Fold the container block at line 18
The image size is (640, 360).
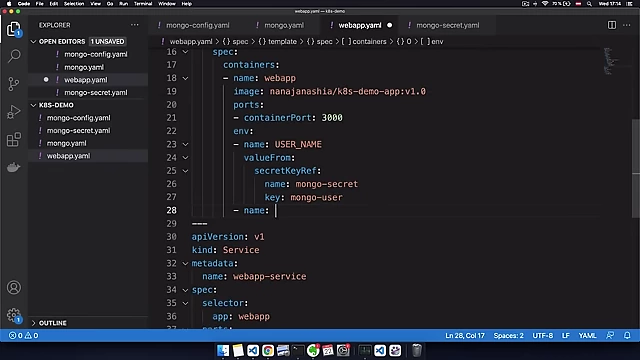(185, 78)
